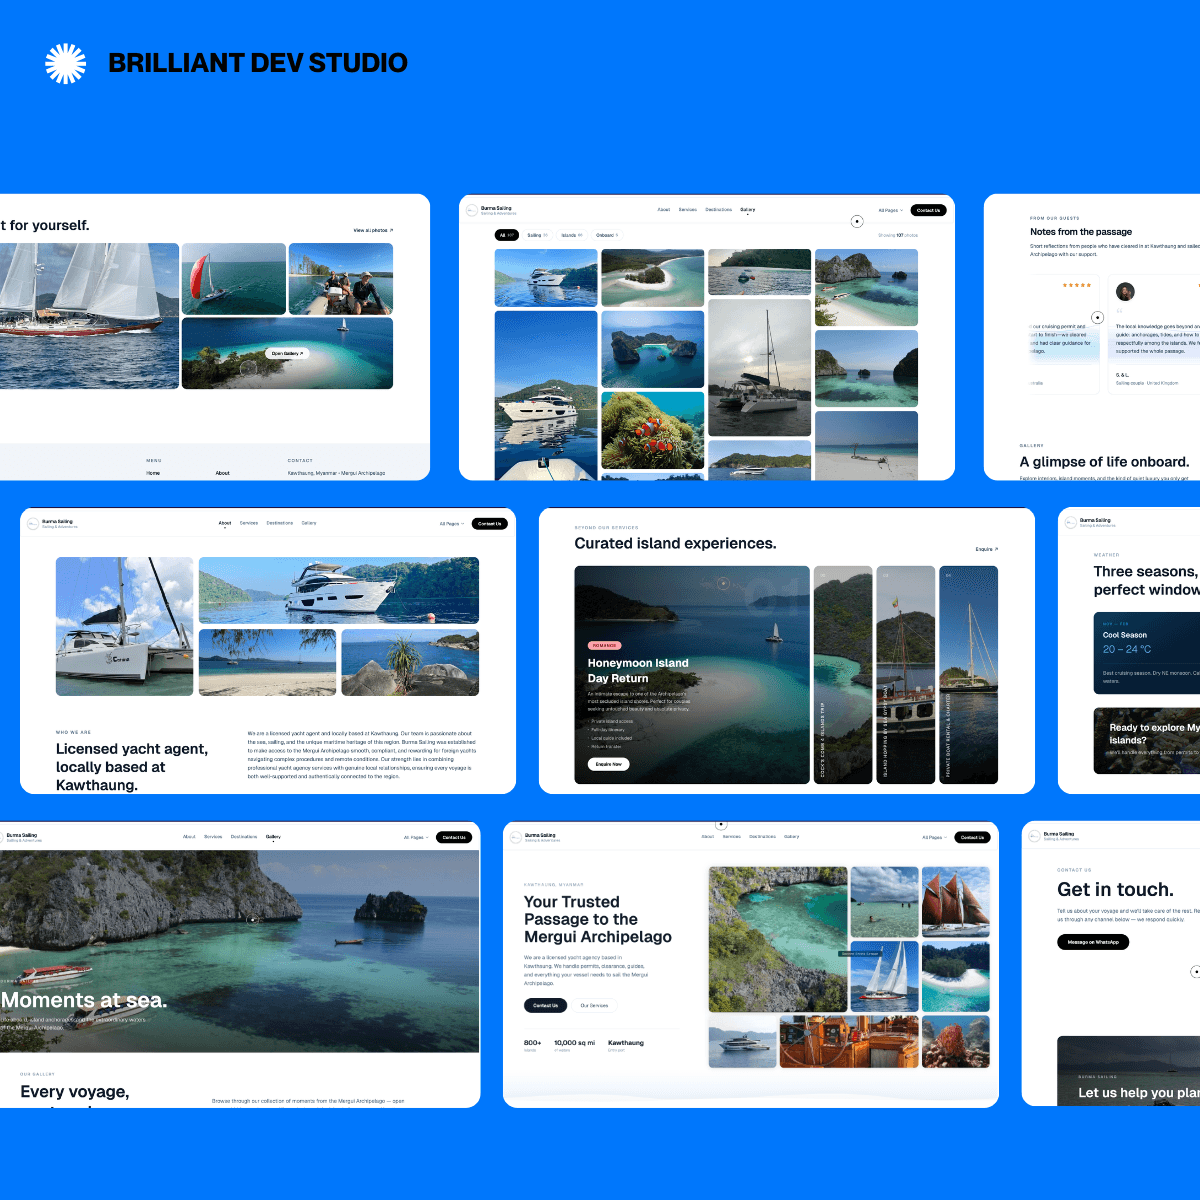Open About nav item in gallery grid mockup

(x=664, y=210)
